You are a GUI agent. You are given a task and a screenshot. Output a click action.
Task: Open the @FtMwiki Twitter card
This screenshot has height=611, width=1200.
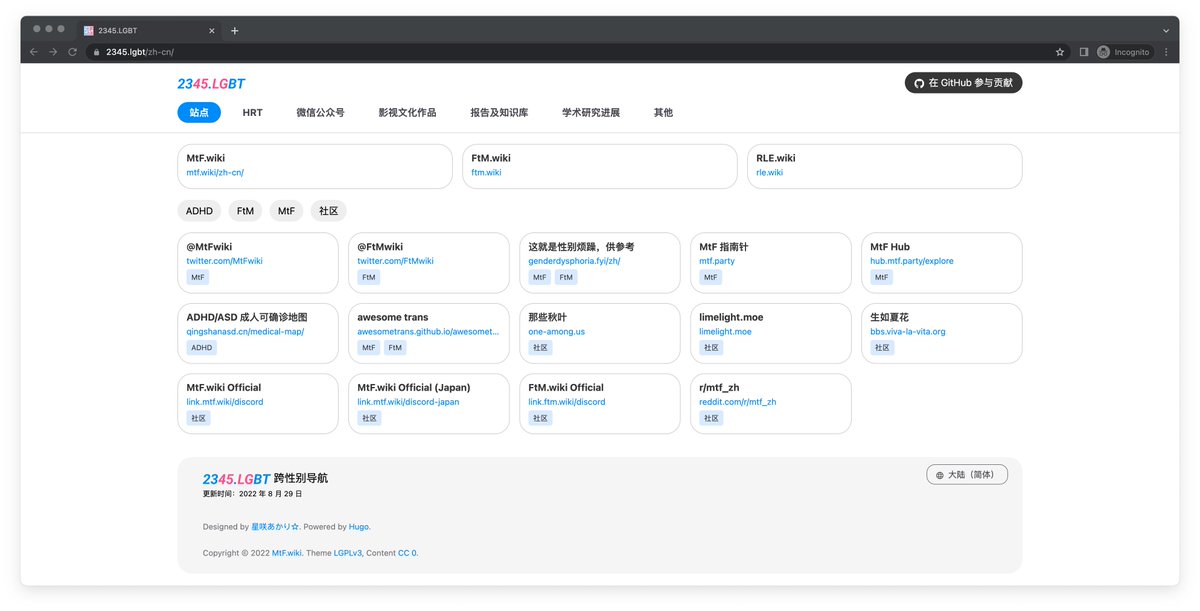coord(429,263)
